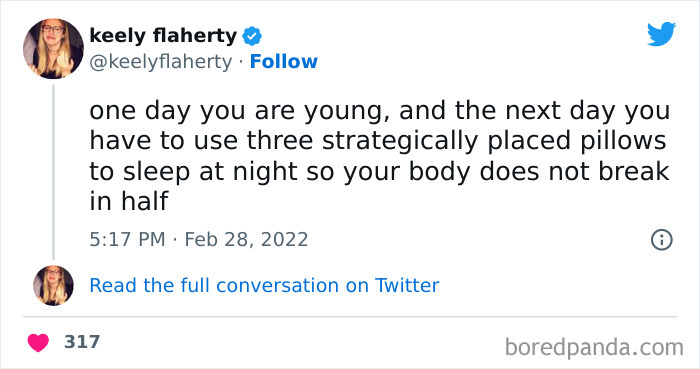
Task: Open the keely flaherty display name
Action: 163,36
